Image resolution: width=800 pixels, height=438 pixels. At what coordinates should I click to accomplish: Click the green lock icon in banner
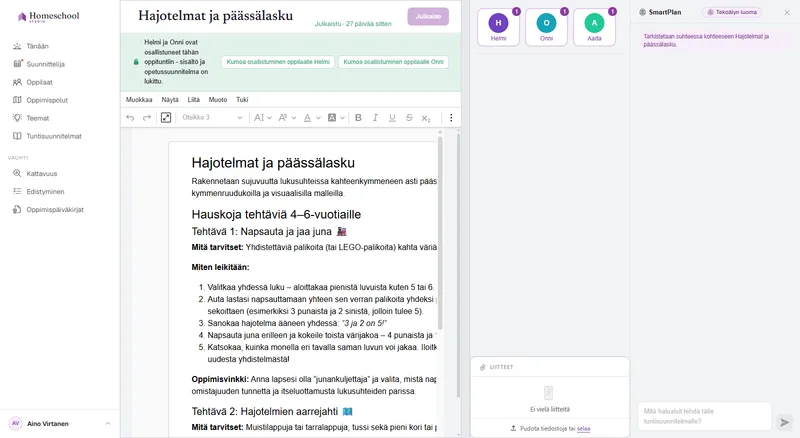tap(136, 62)
